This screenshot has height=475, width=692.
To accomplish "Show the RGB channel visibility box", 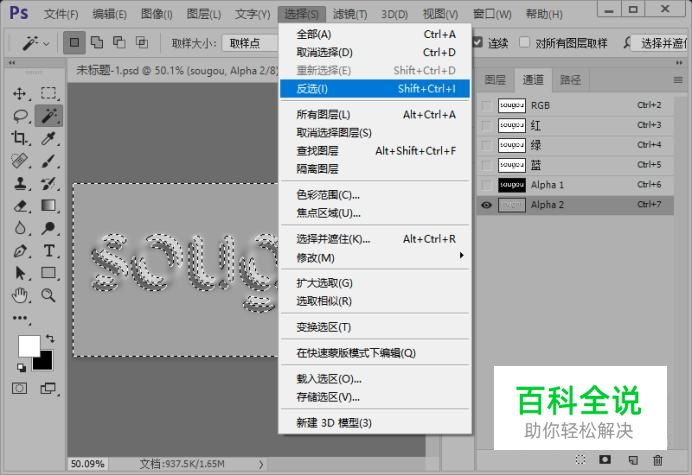I will tap(486, 106).
